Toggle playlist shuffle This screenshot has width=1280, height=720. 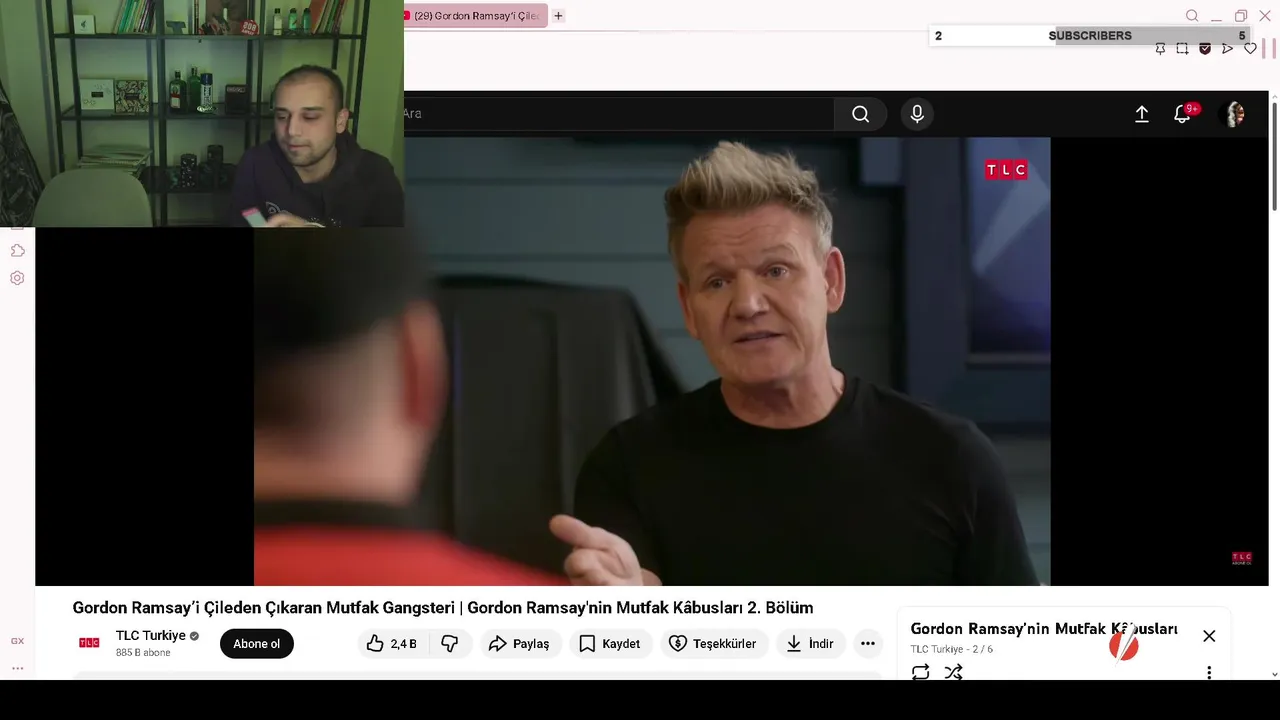pyautogui.click(x=953, y=672)
